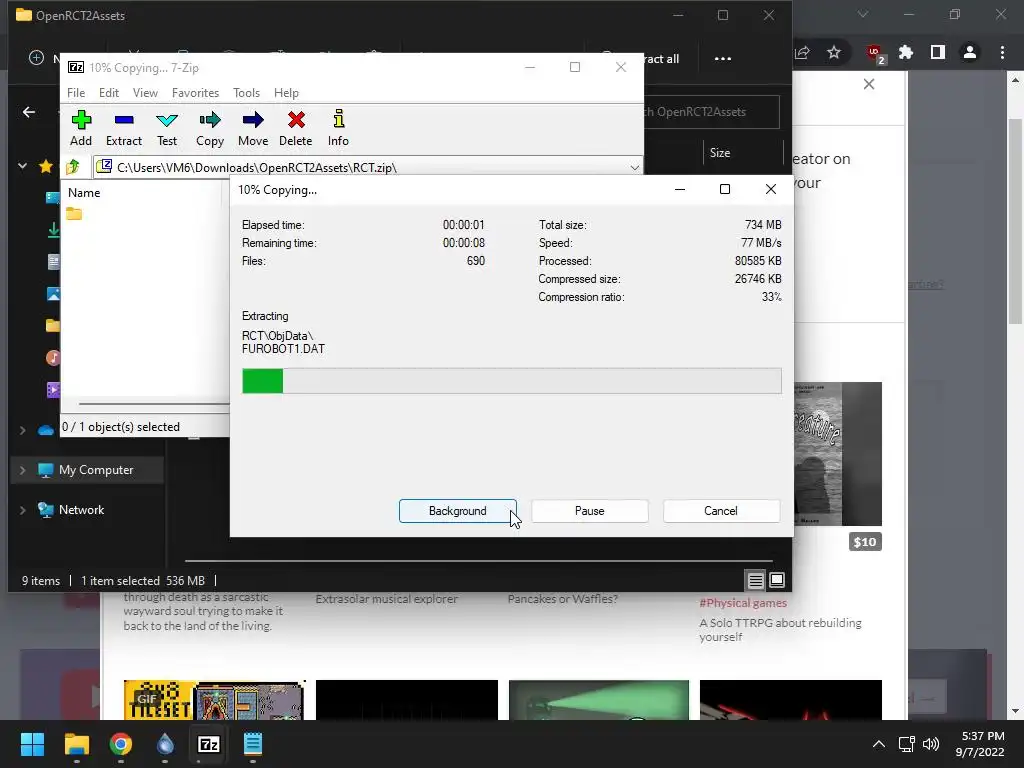Select My Computer in Explorer sidebar
Screen dimensions: 1024x768
pyautogui.click(x=96, y=470)
